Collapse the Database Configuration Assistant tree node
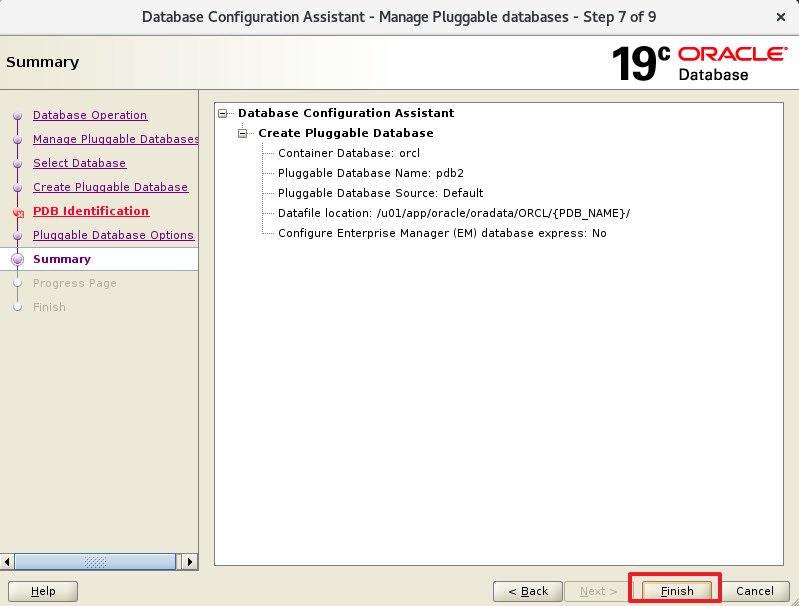 (x=223, y=113)
